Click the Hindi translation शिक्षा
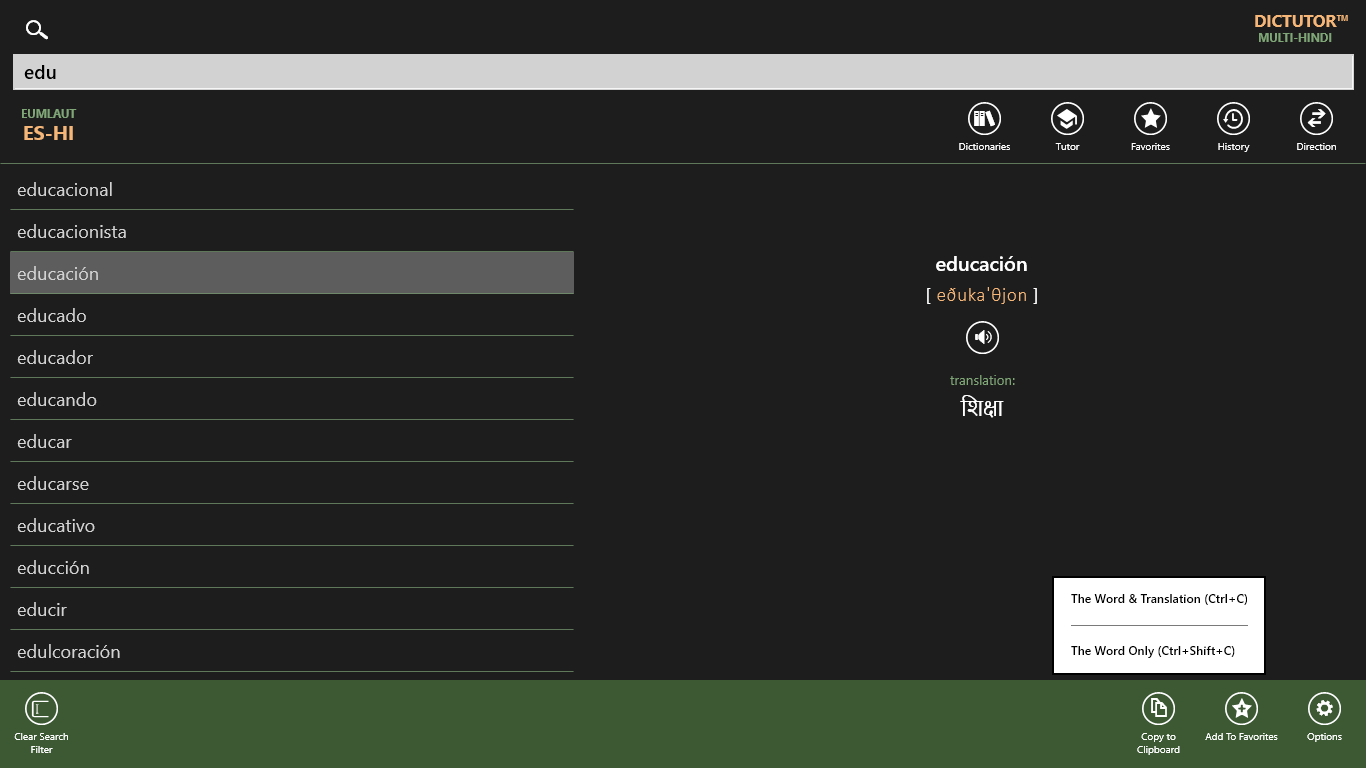The height and width of the screenshot is (768, 1366). (x=982, y=408)
